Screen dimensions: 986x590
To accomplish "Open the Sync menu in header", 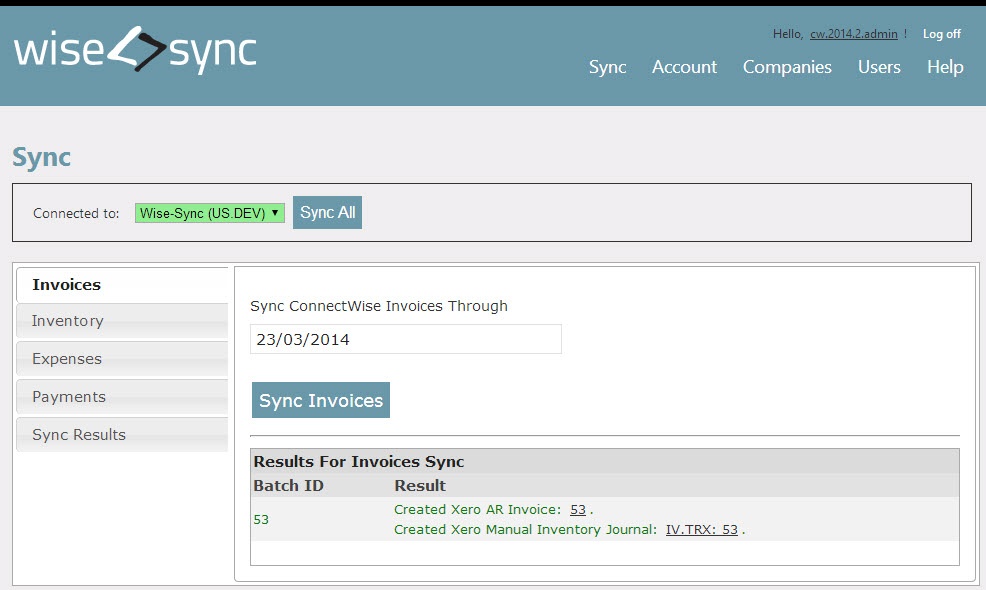I will [607, 67].
